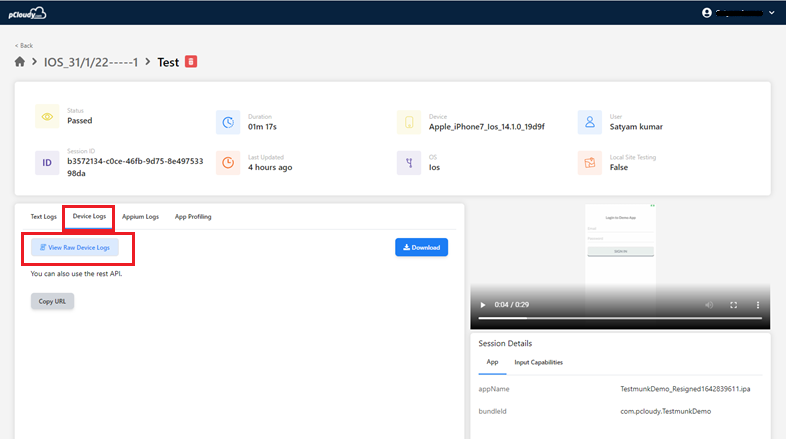The width and height of the screenshot is (786, 439).
Task: Click the user profile avatar icon
Action: click(708, 12)
